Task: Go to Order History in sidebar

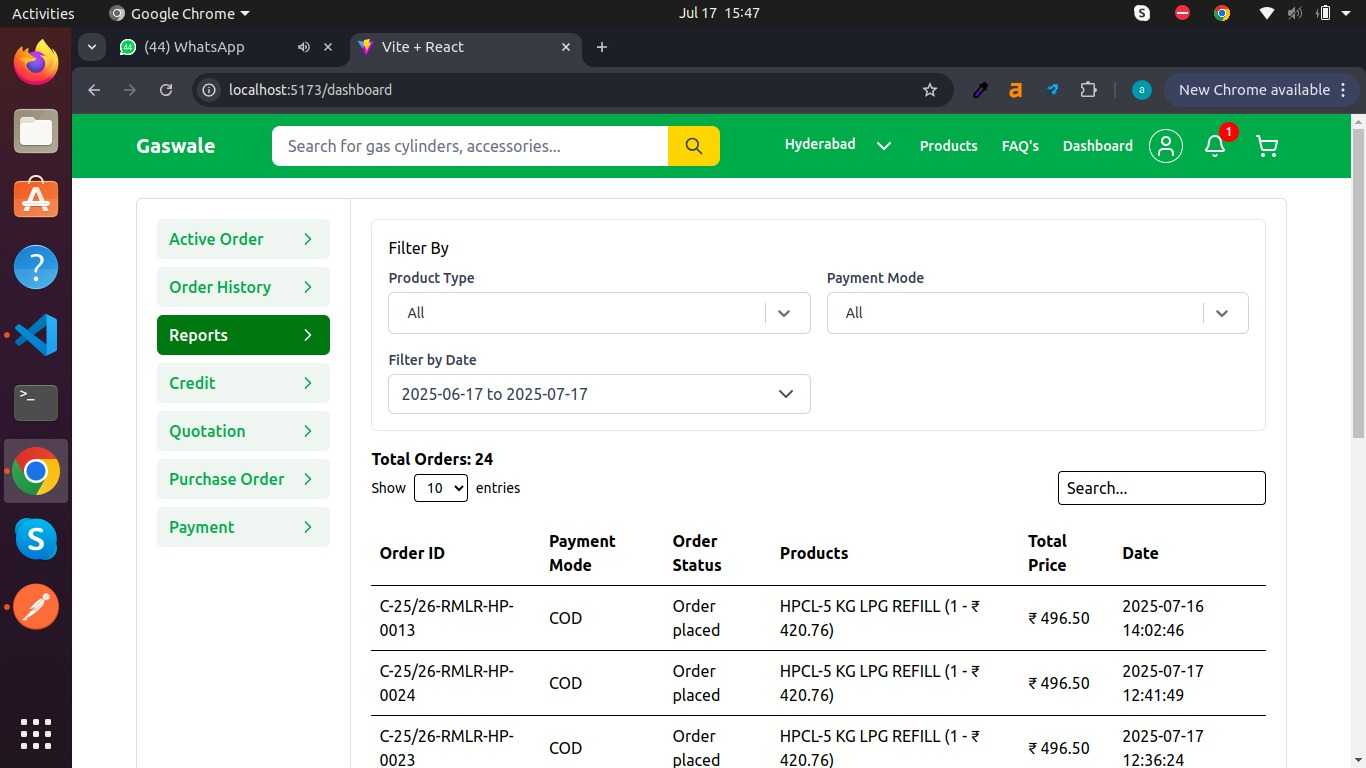Action: [242, 287]
